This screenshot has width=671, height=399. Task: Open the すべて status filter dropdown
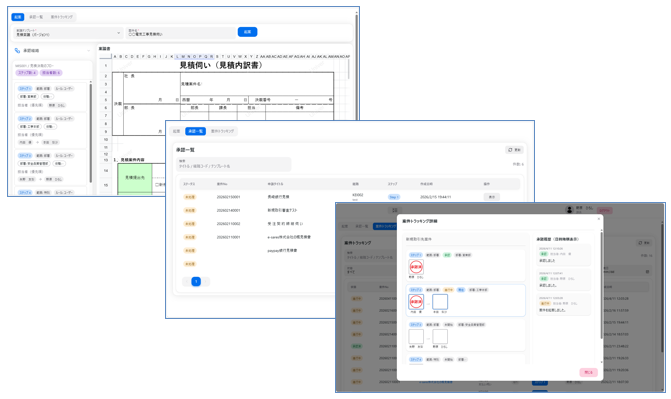[x=371, y=270]
